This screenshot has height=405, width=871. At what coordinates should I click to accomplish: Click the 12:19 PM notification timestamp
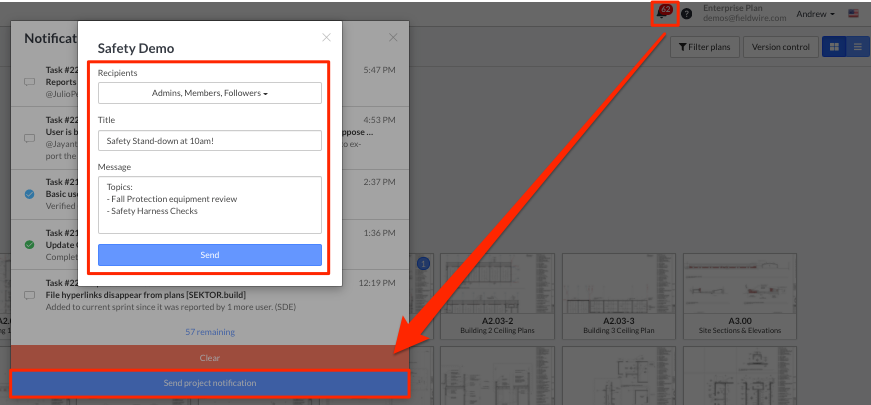point(377,283)
